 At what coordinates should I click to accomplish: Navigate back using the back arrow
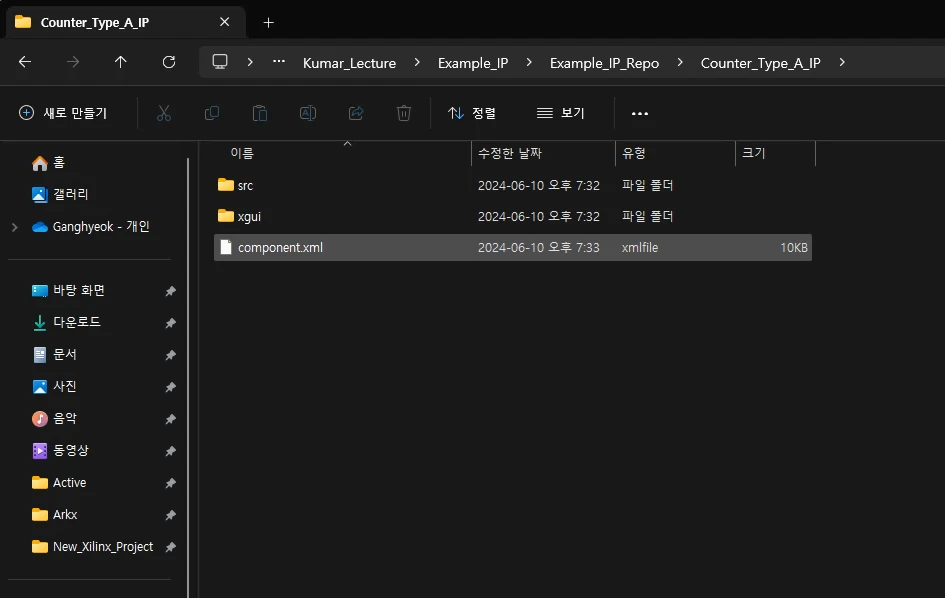click(x=24, y=62)
